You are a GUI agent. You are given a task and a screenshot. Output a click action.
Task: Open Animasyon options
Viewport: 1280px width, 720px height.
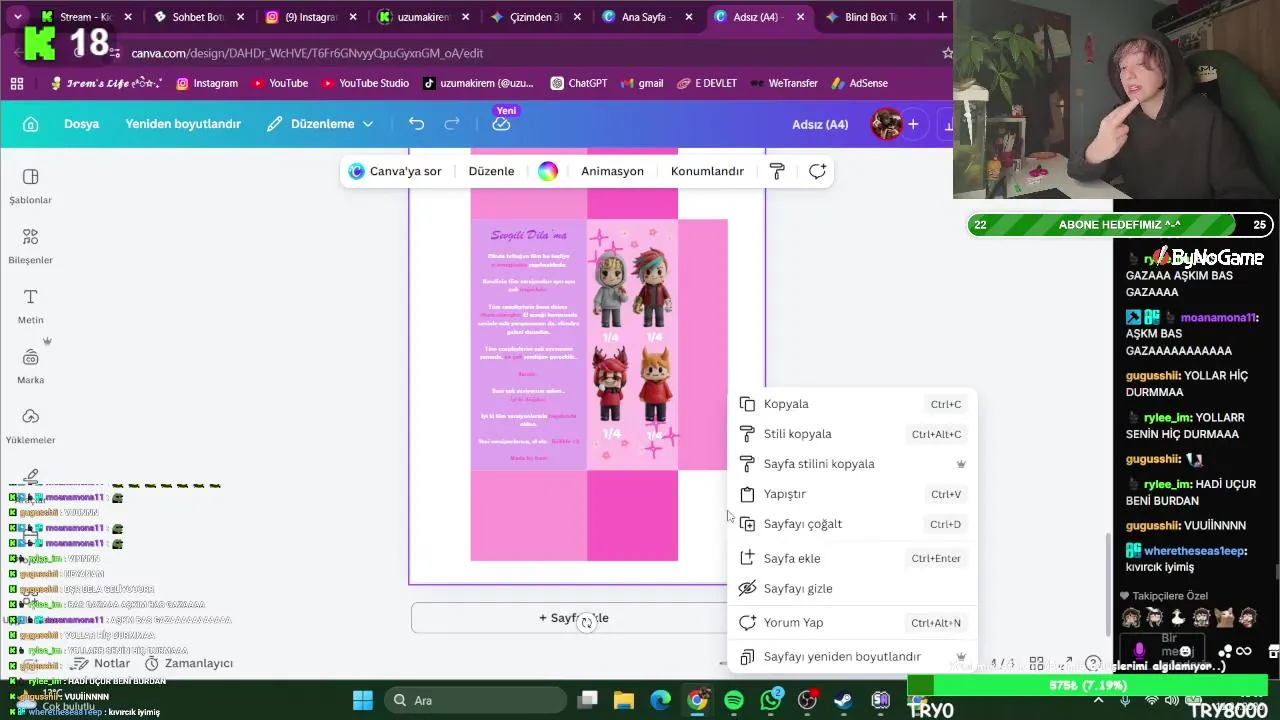[612, 171]
